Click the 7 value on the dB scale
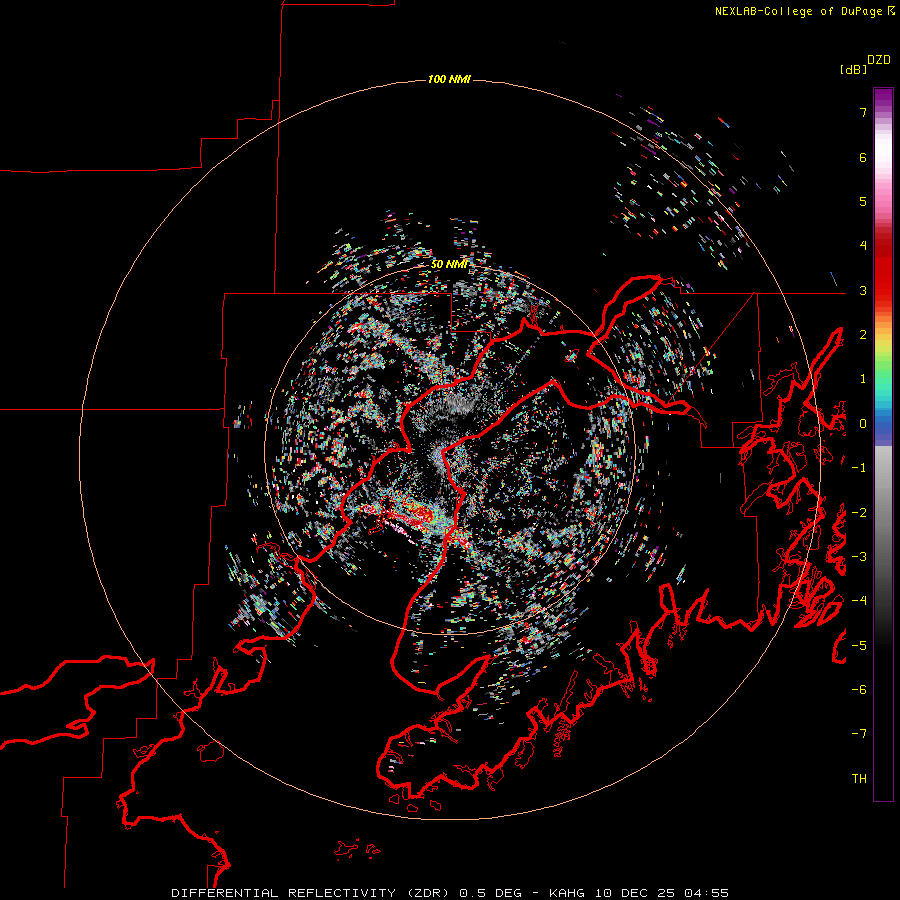 [863, 112]
